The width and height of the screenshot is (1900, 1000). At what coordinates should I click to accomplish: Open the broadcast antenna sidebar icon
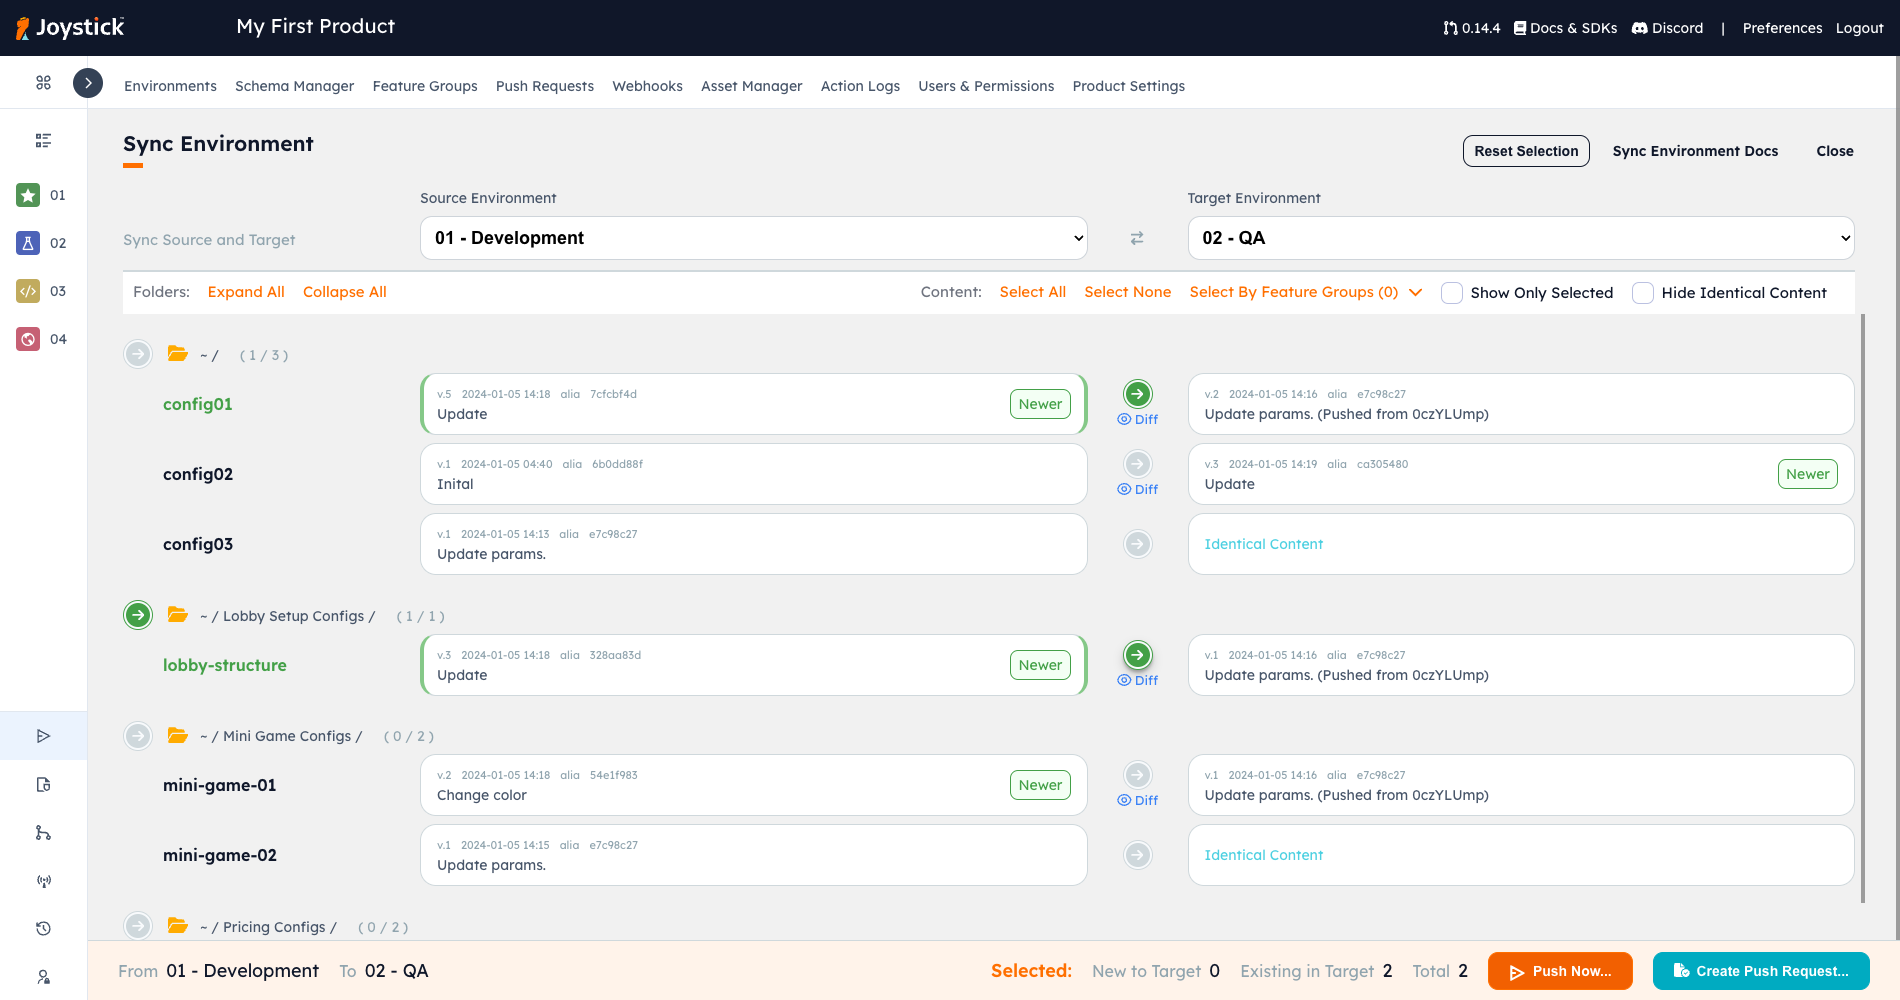click(x=43, y=881)
